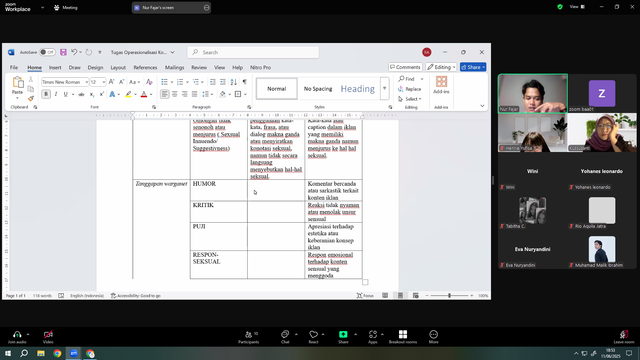Click the Sort A-Z icon
This screenshot has height=360, width=640.
233,82
